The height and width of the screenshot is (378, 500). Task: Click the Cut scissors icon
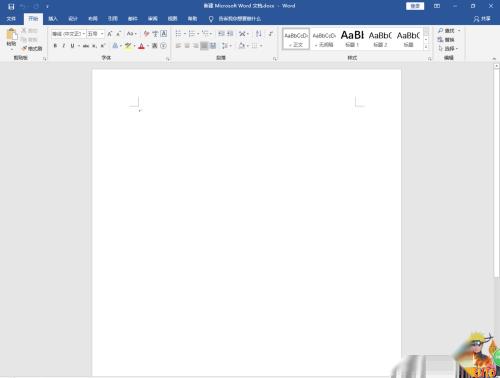coord(24,31)
